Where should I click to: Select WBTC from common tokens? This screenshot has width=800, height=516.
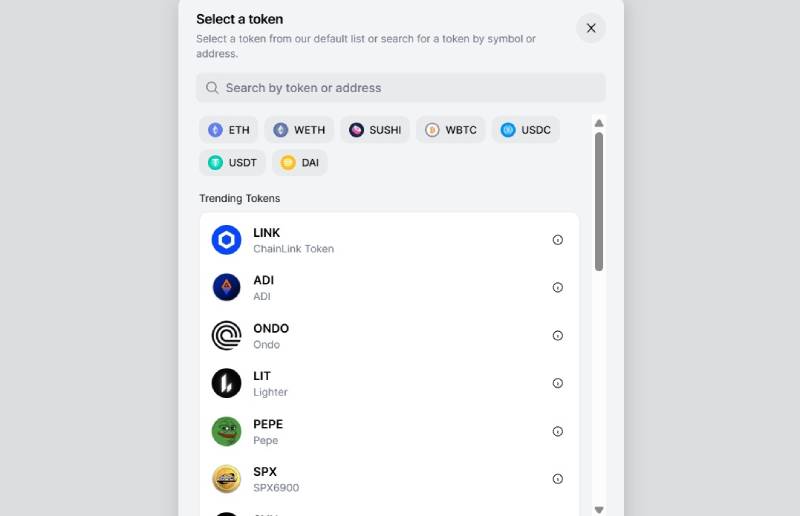(451, 130)
